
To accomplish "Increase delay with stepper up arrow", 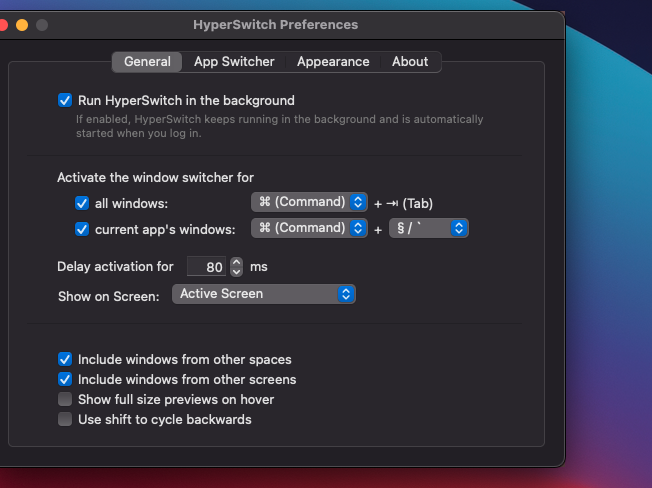I will coord(237,262).
